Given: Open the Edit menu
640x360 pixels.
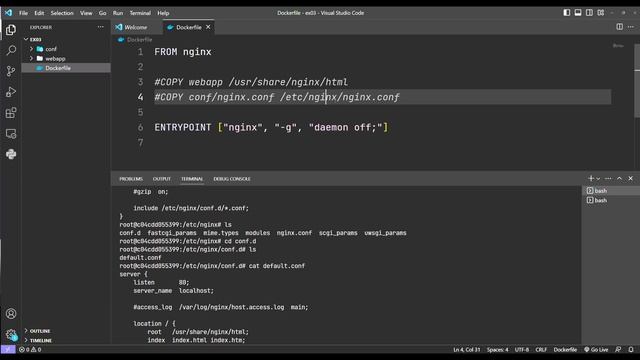Looking at the screenshot, I should [x=39, y=13].
